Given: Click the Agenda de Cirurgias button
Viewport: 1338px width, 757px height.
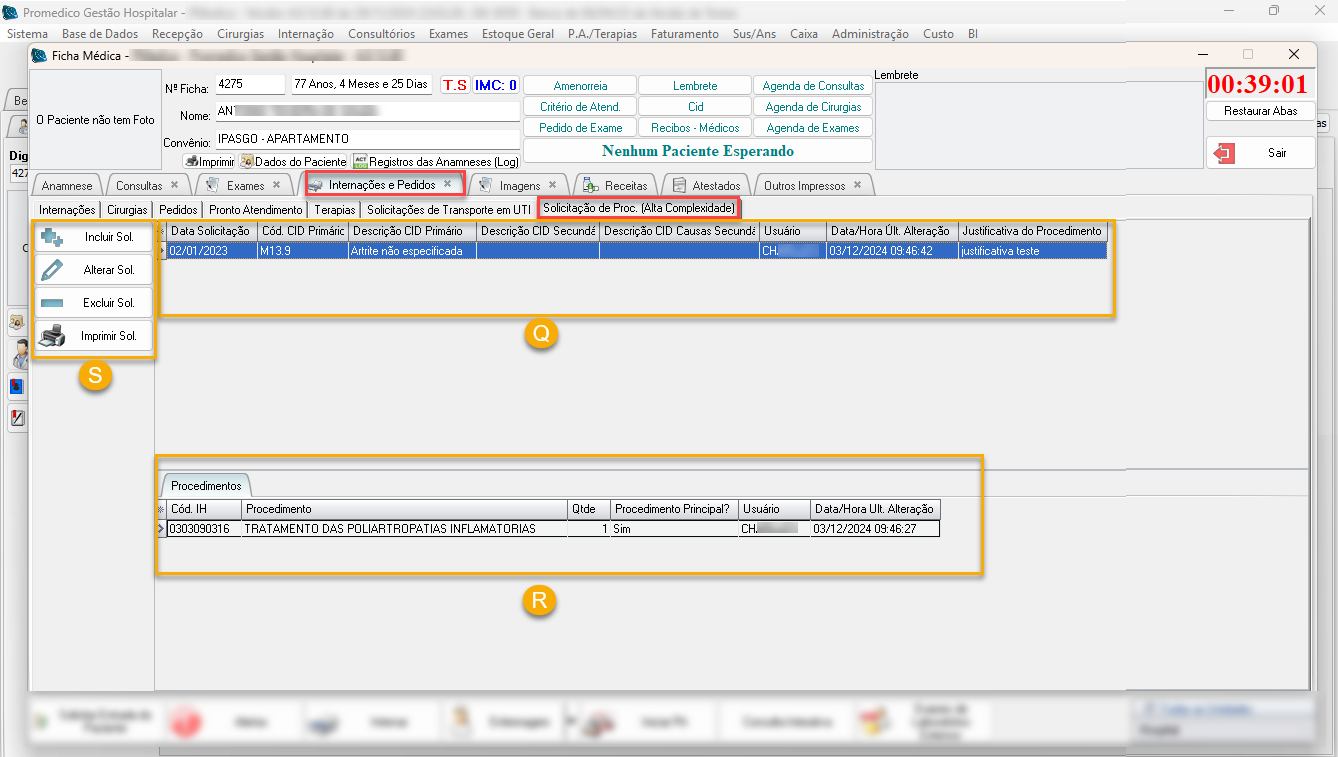Looking at the screenshot, I should 812,107.
